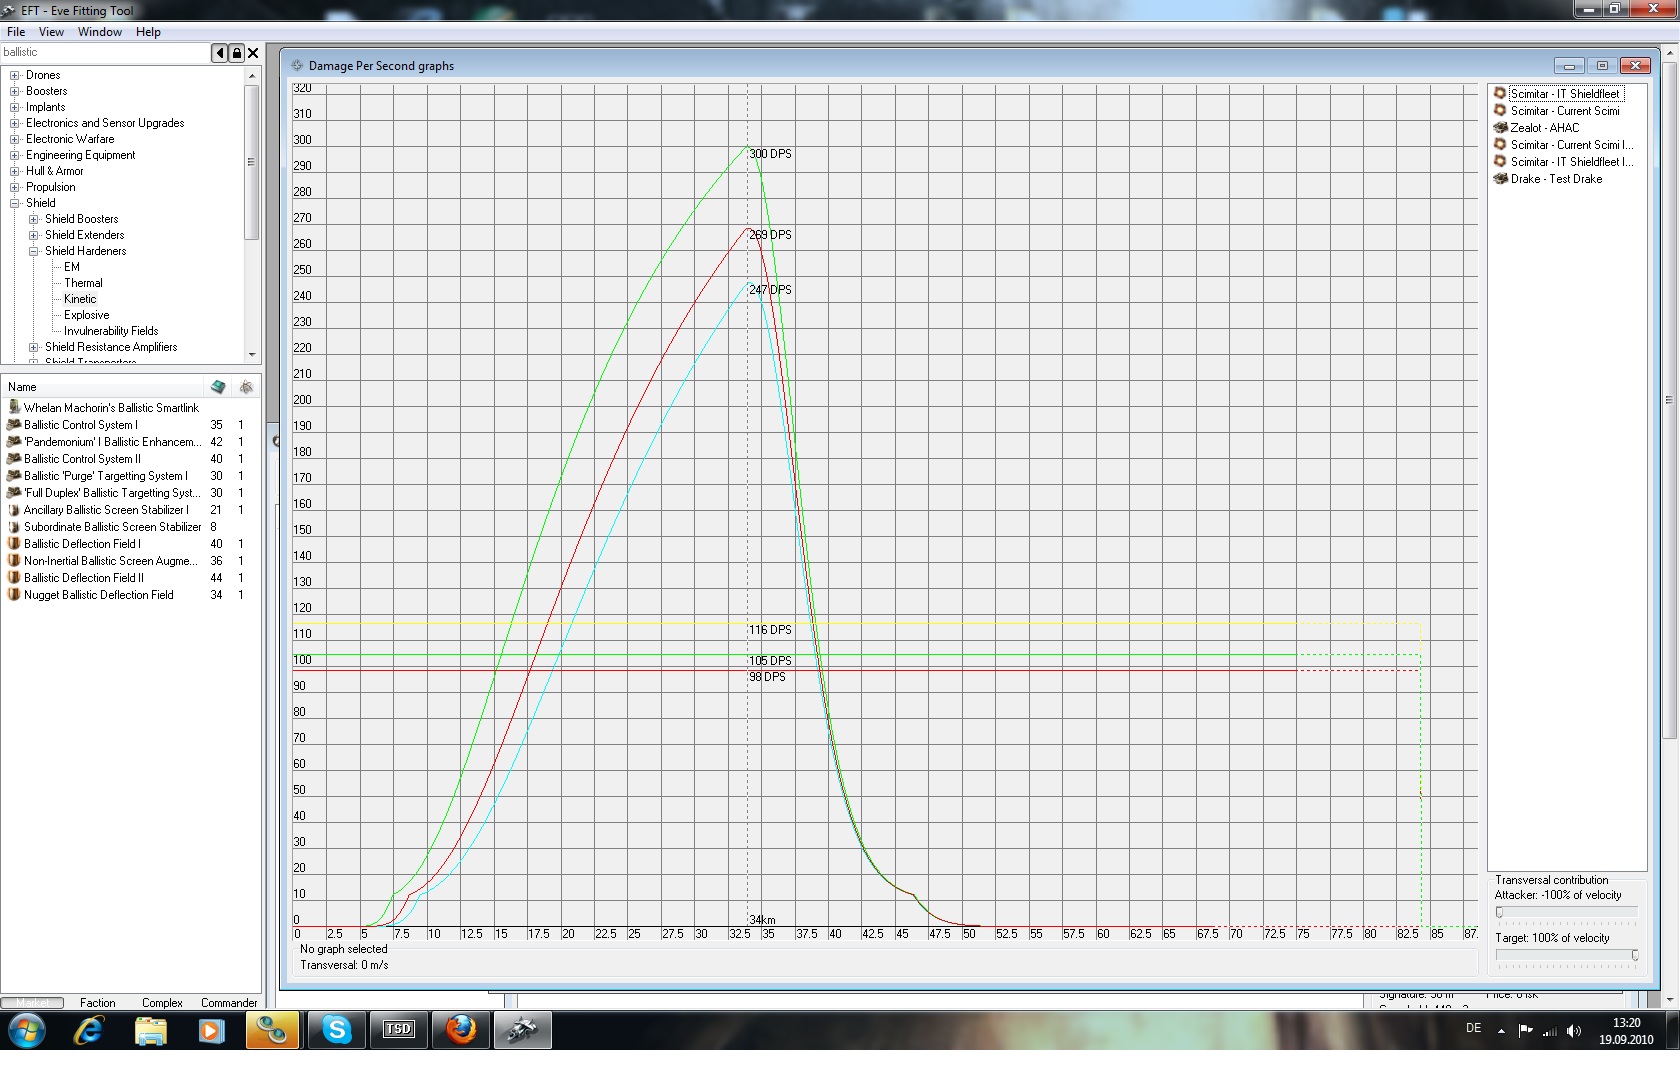Image resolution: width=1680 pixels, height=1088 pixels.
Task: Click the Ancillary Ballistic Screen Stabilizer I icon
Action: coord(14,510)
